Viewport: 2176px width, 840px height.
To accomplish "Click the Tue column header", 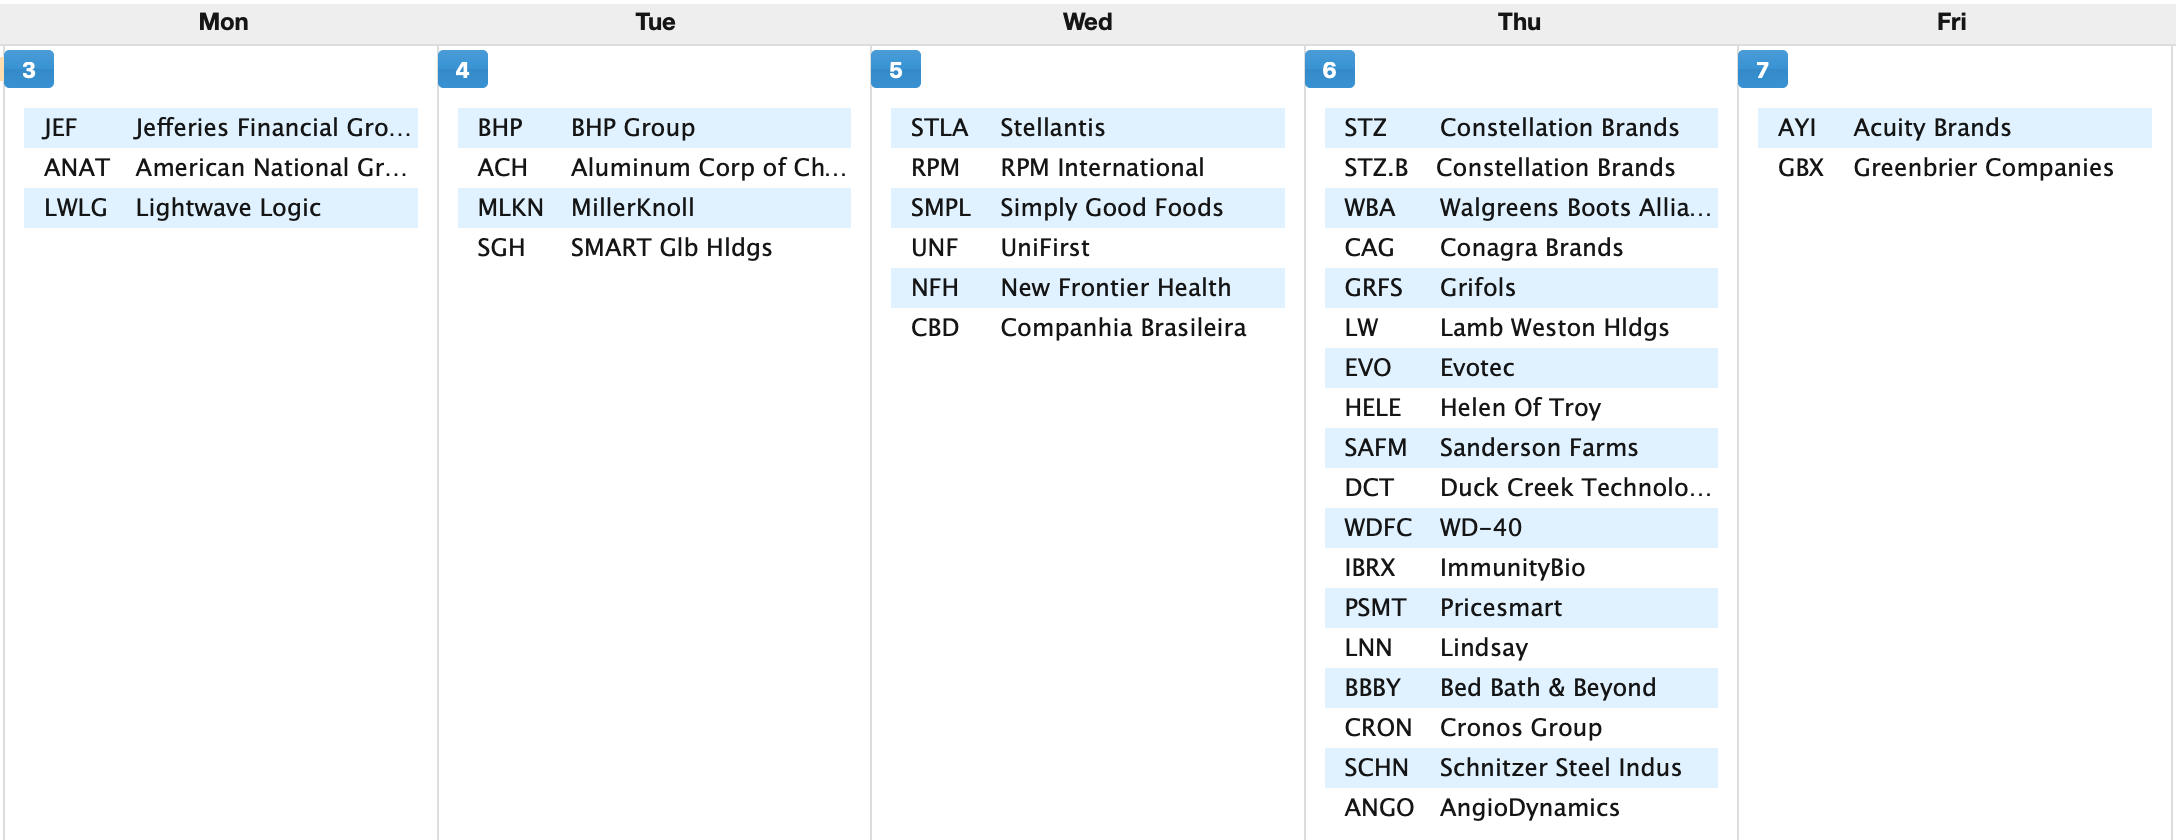I will tap(655, 22).
